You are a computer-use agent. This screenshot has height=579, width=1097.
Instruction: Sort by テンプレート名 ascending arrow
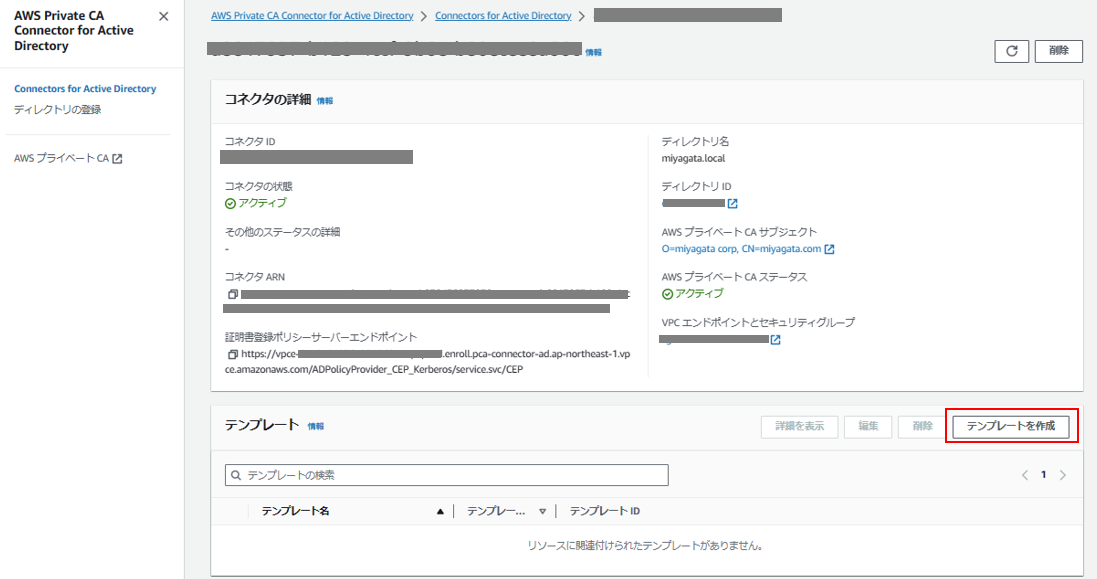coord(440,512)
